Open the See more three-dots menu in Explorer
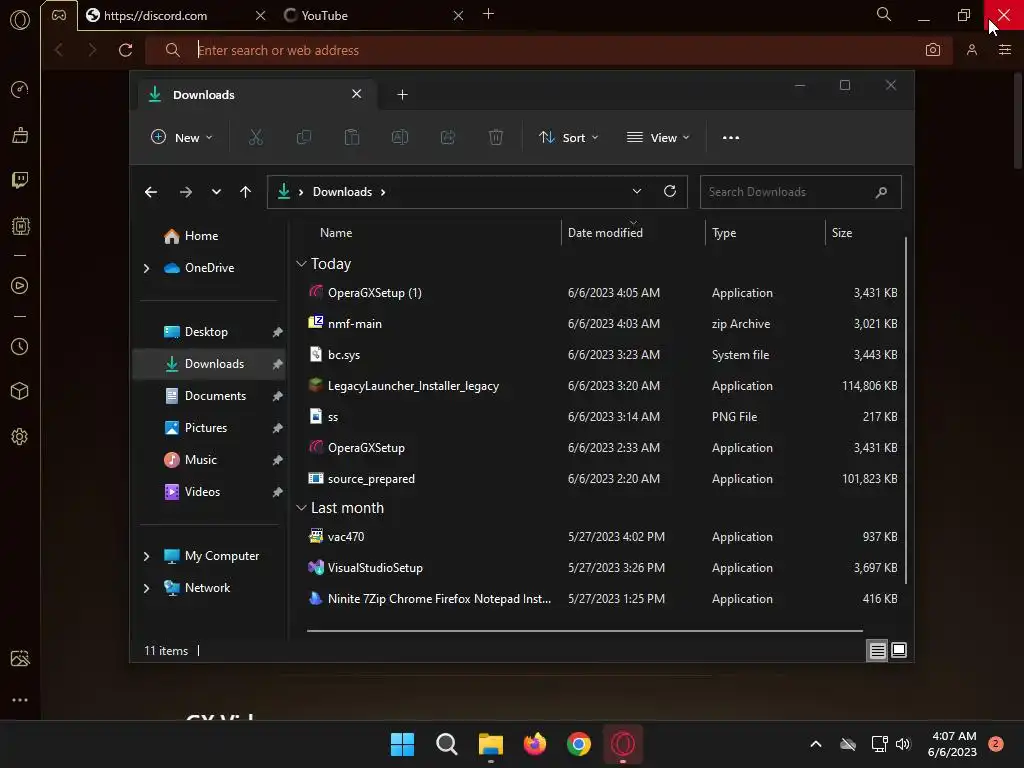Image resolution: width=1024 pixels, height=768 pixels. [731, 138]
